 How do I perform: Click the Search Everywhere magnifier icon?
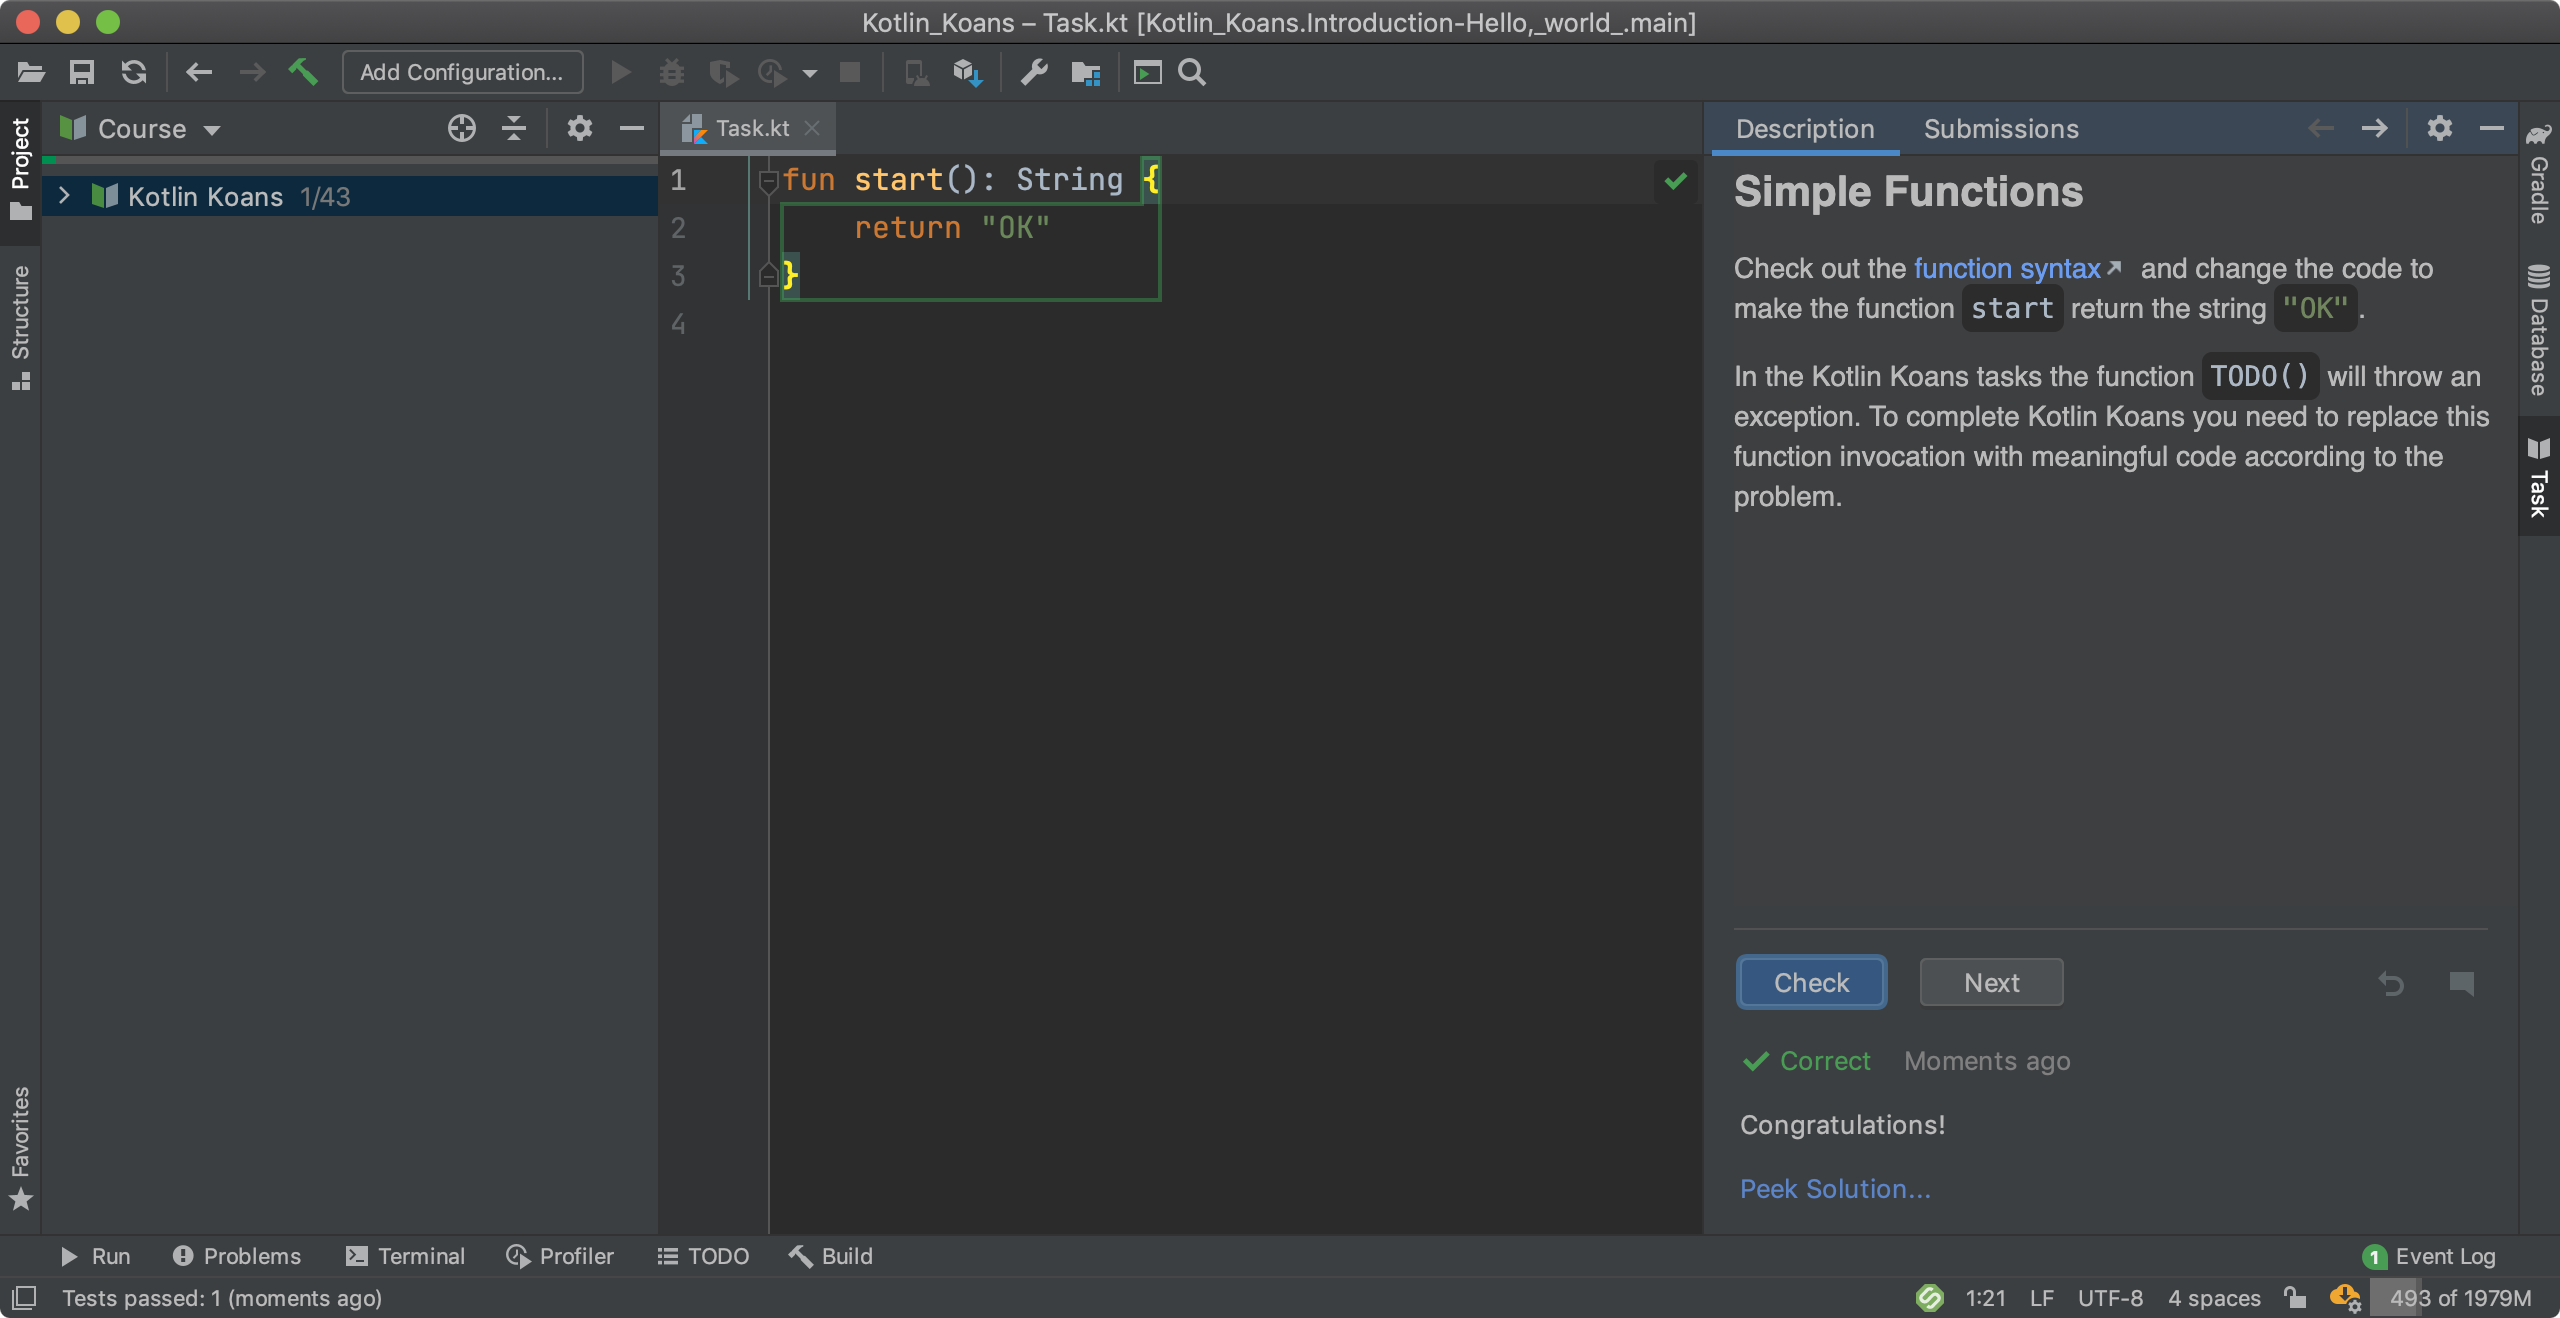coord(1192,72)
